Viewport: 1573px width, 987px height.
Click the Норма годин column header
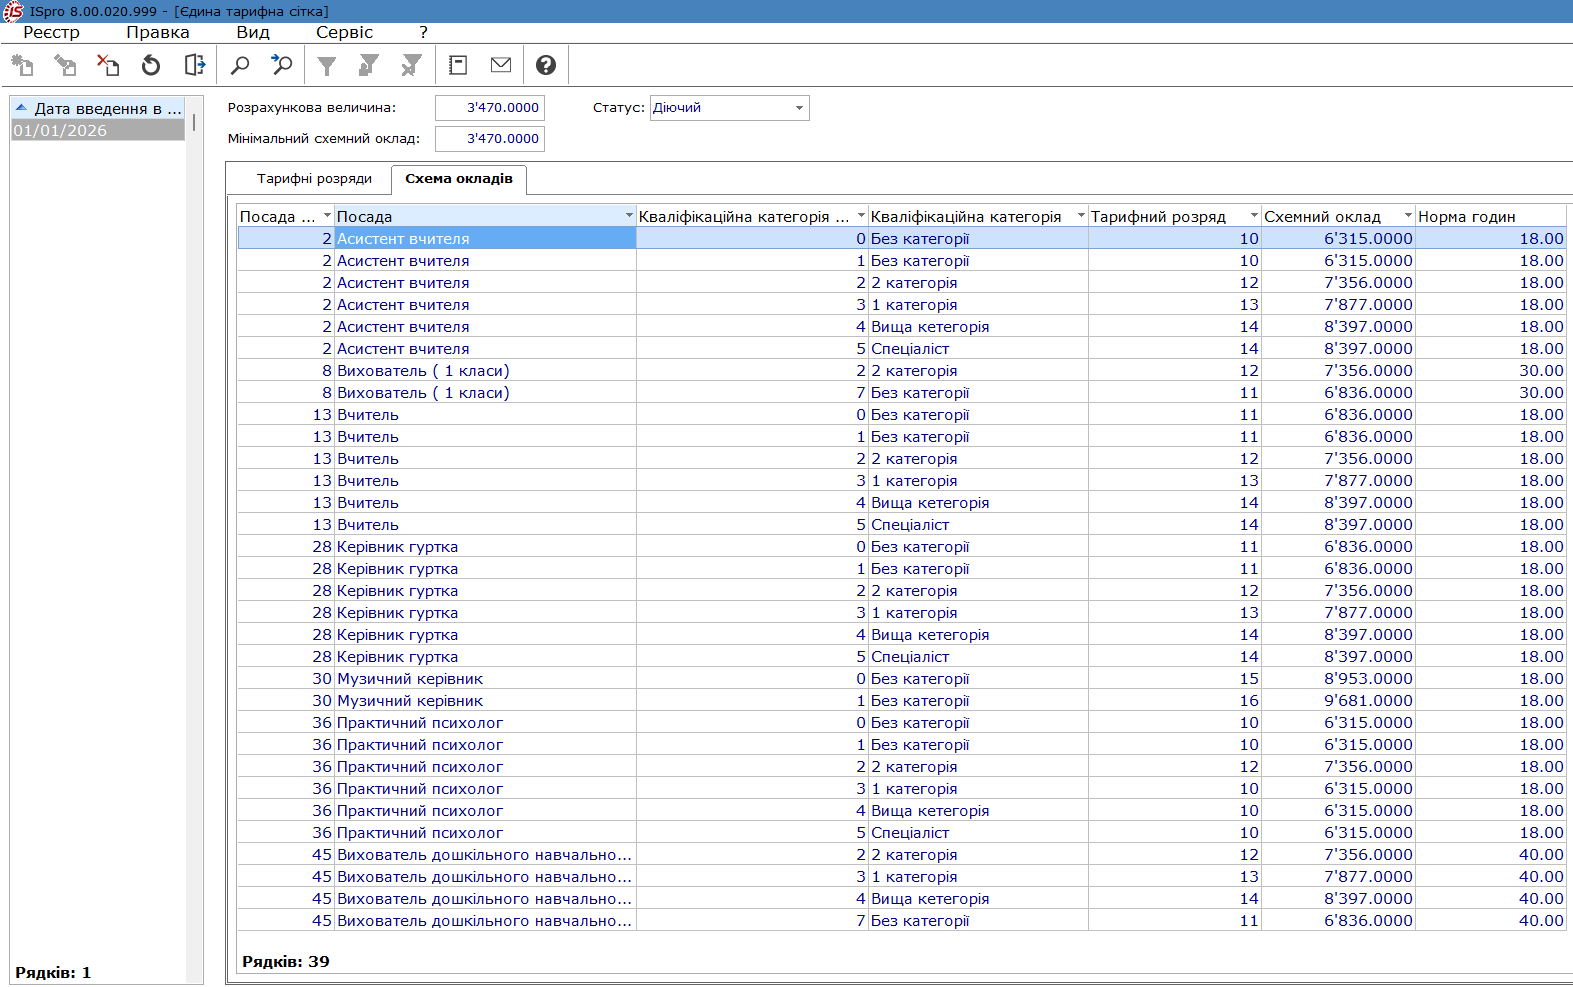(x=1490, y=216)
